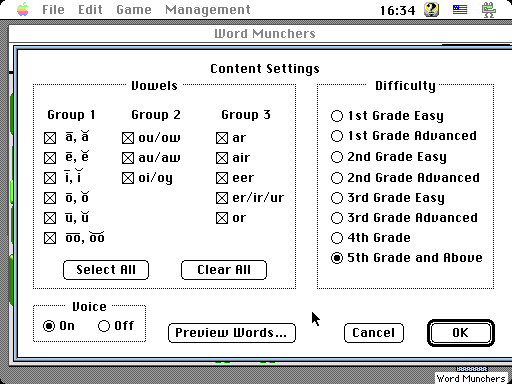Uncheck the long e, short e checkbox
The width and height of the screenshot is (512, 384).
[x=50, y=158]
